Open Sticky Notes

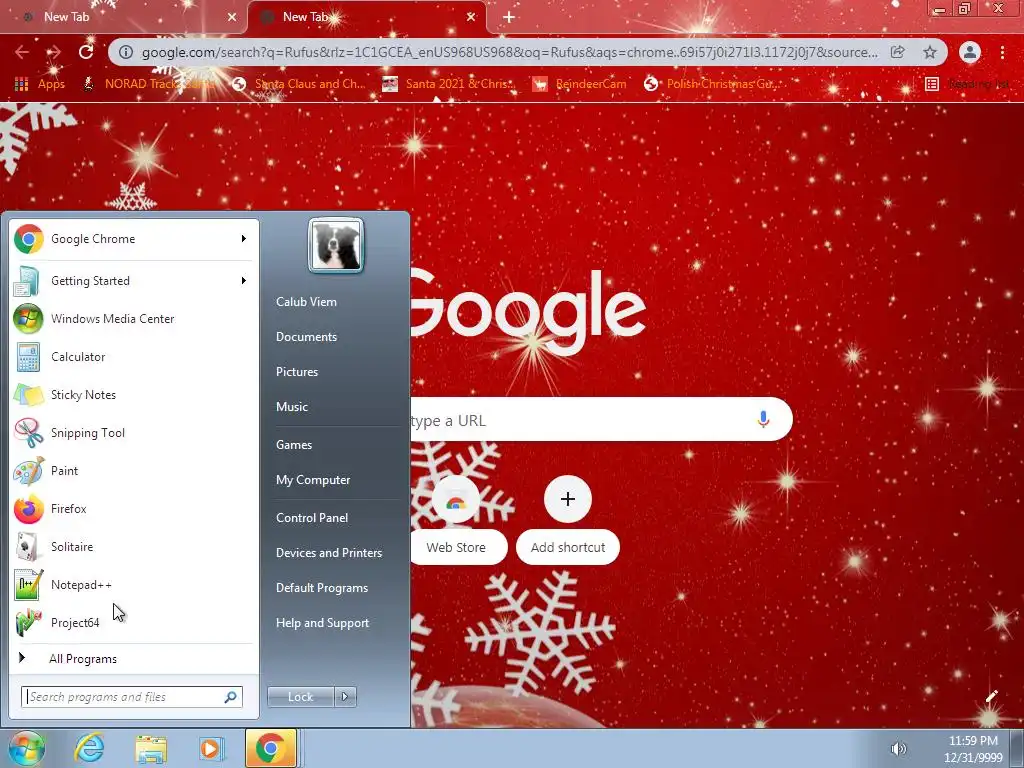(x=132, y=394)
